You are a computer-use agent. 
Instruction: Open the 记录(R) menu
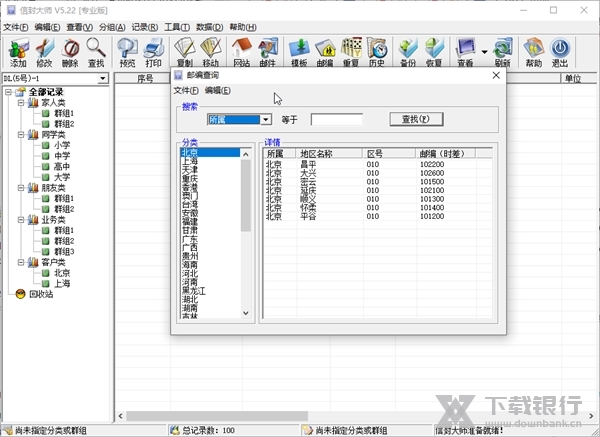(145, 27)
